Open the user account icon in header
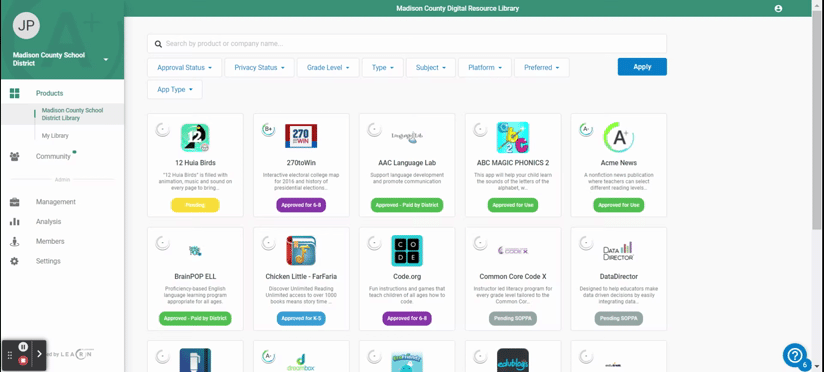The image size is (824, 372). (x=778, y=8)
